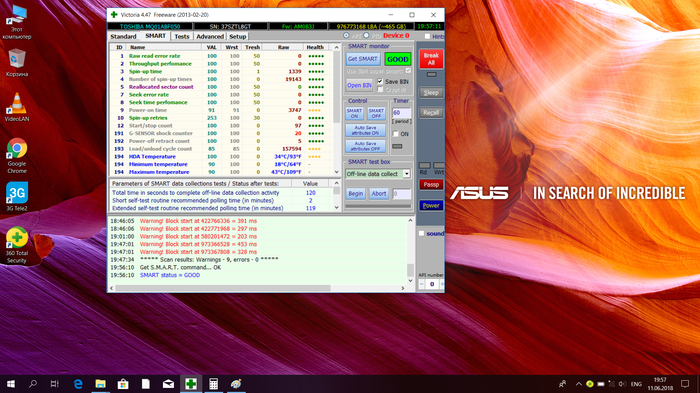Select the Корзина recycle bin icon
The image size is (700, 393).
pos(17,63)
